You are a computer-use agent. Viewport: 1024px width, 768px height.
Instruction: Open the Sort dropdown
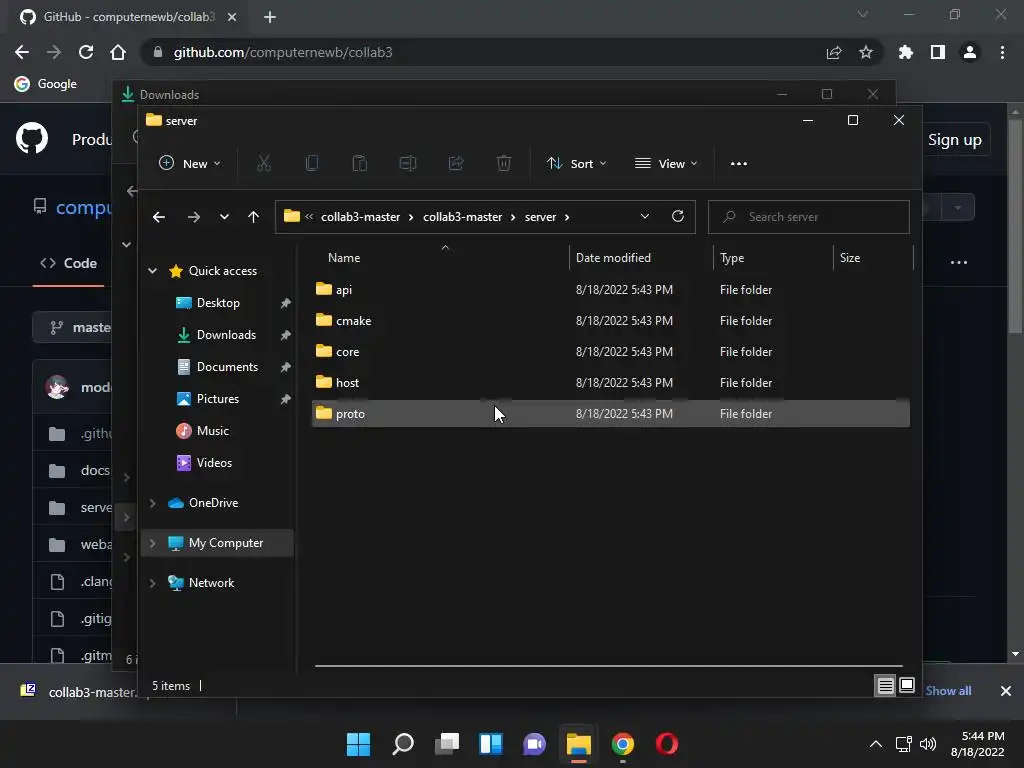point(577,163)
